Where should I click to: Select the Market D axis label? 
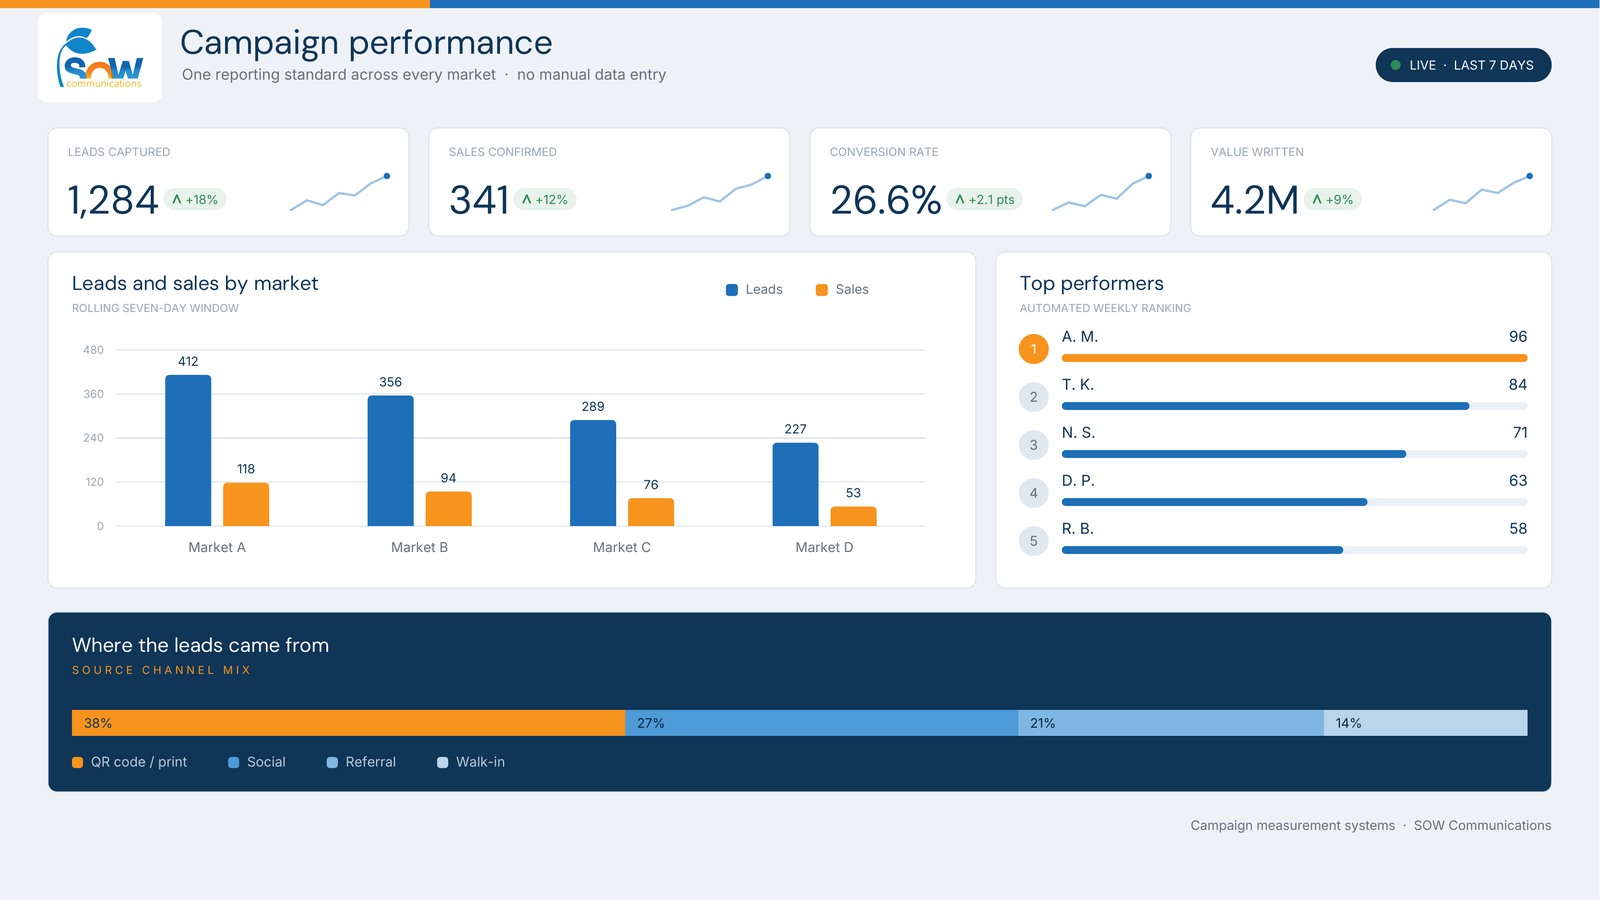point(824,547)
